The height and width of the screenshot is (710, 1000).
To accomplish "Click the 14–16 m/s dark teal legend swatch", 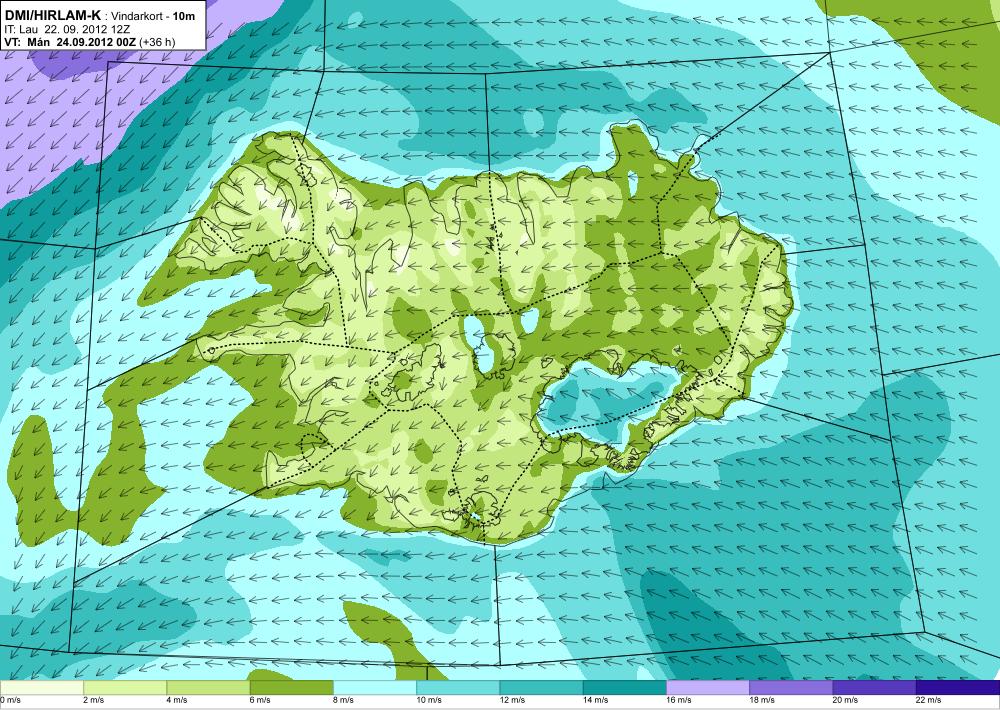I will click(x=624, y=688).
